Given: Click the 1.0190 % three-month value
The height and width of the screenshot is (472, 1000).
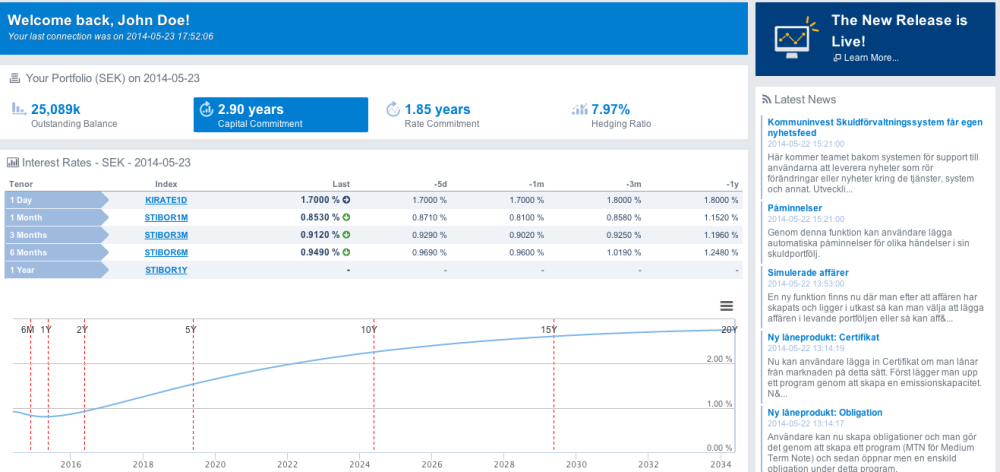Looking at the screenshot, I should [622, 252].
